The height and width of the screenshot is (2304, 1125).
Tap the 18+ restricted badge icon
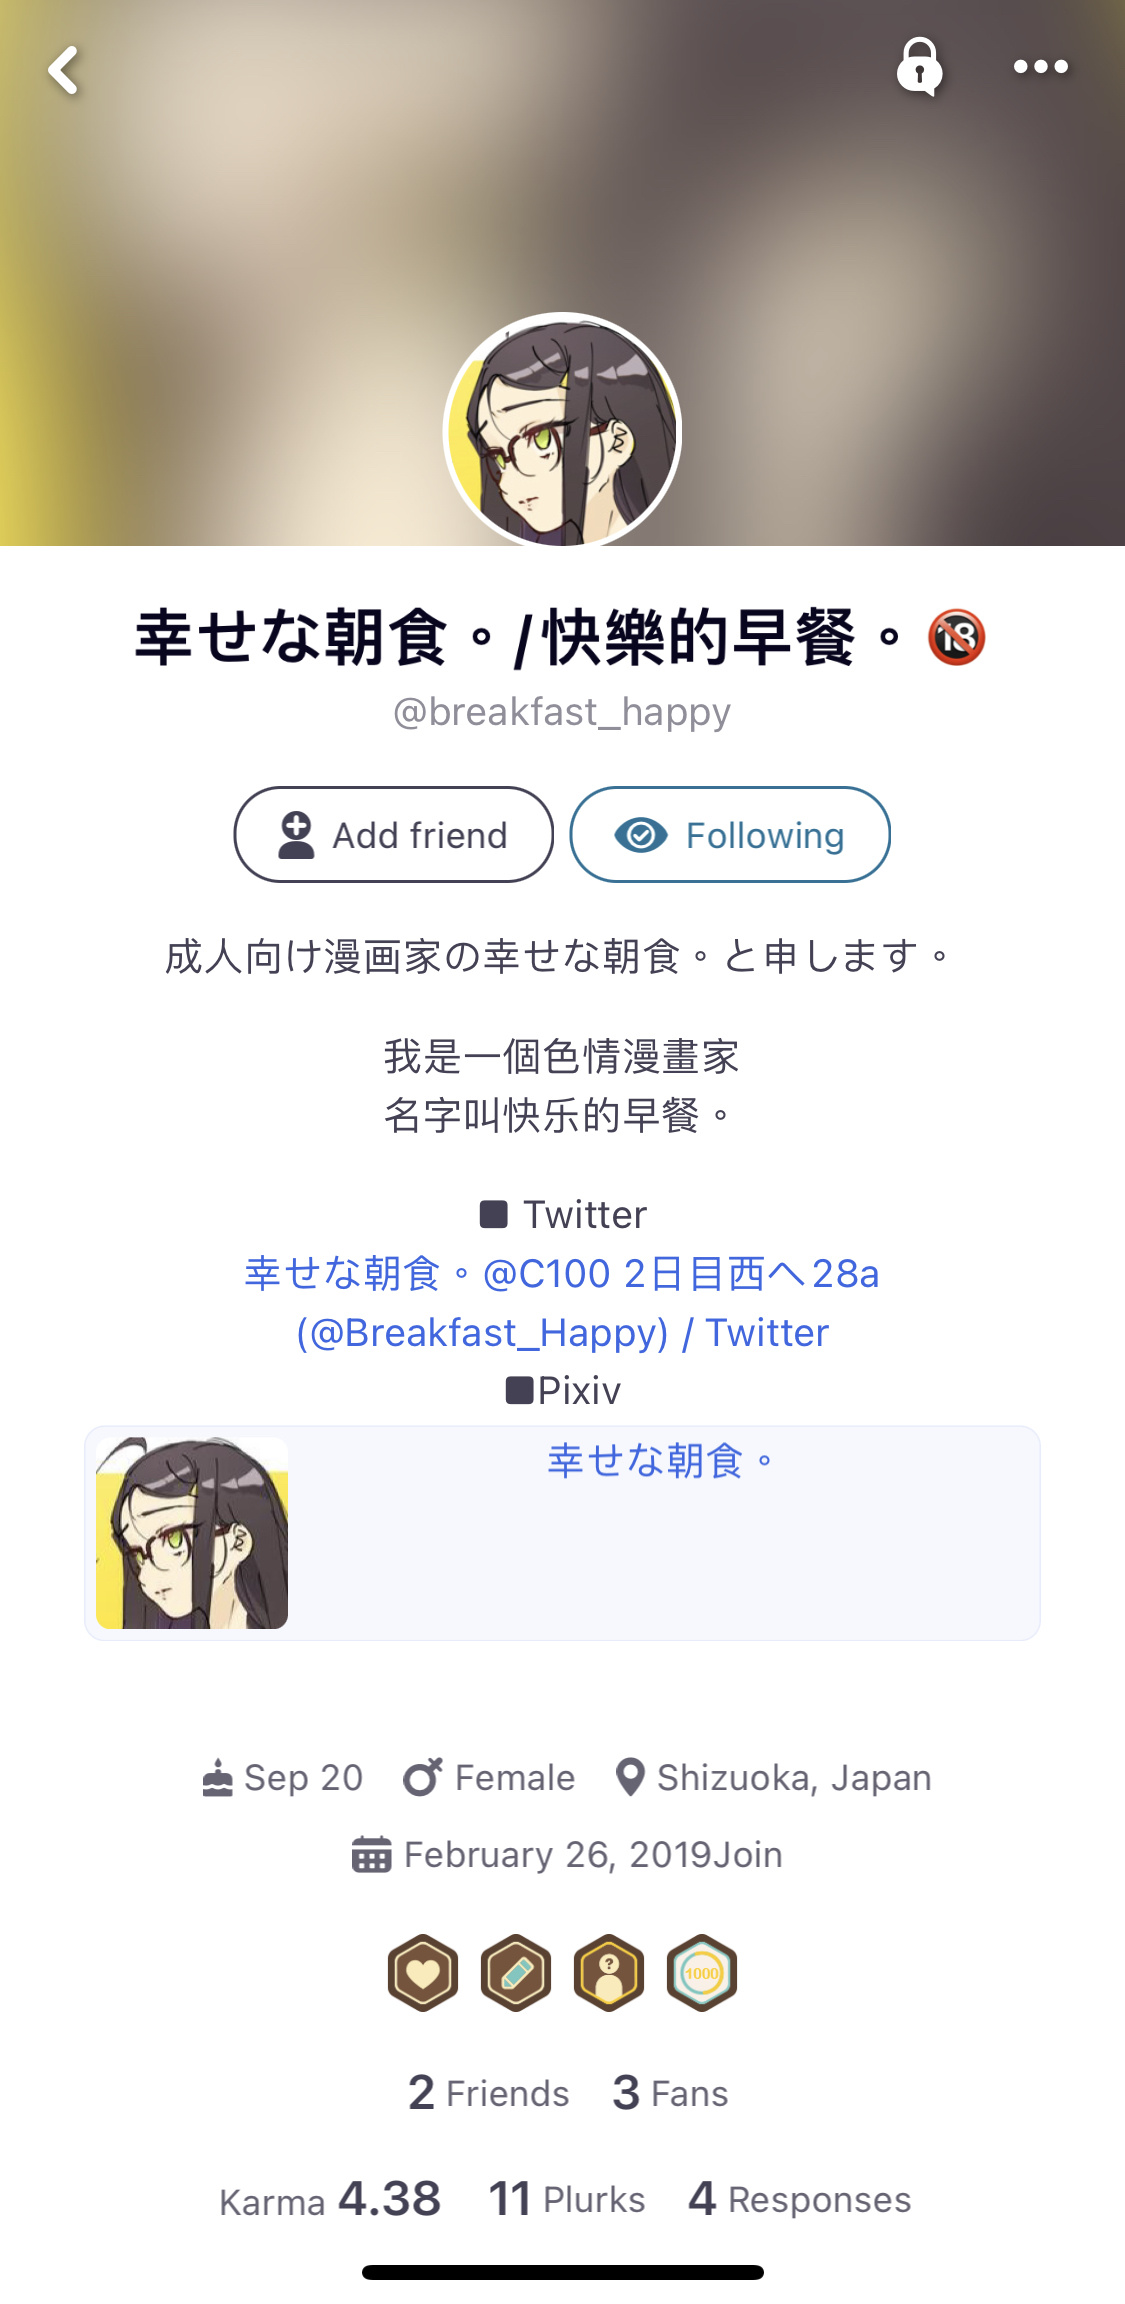click(957, 637)
